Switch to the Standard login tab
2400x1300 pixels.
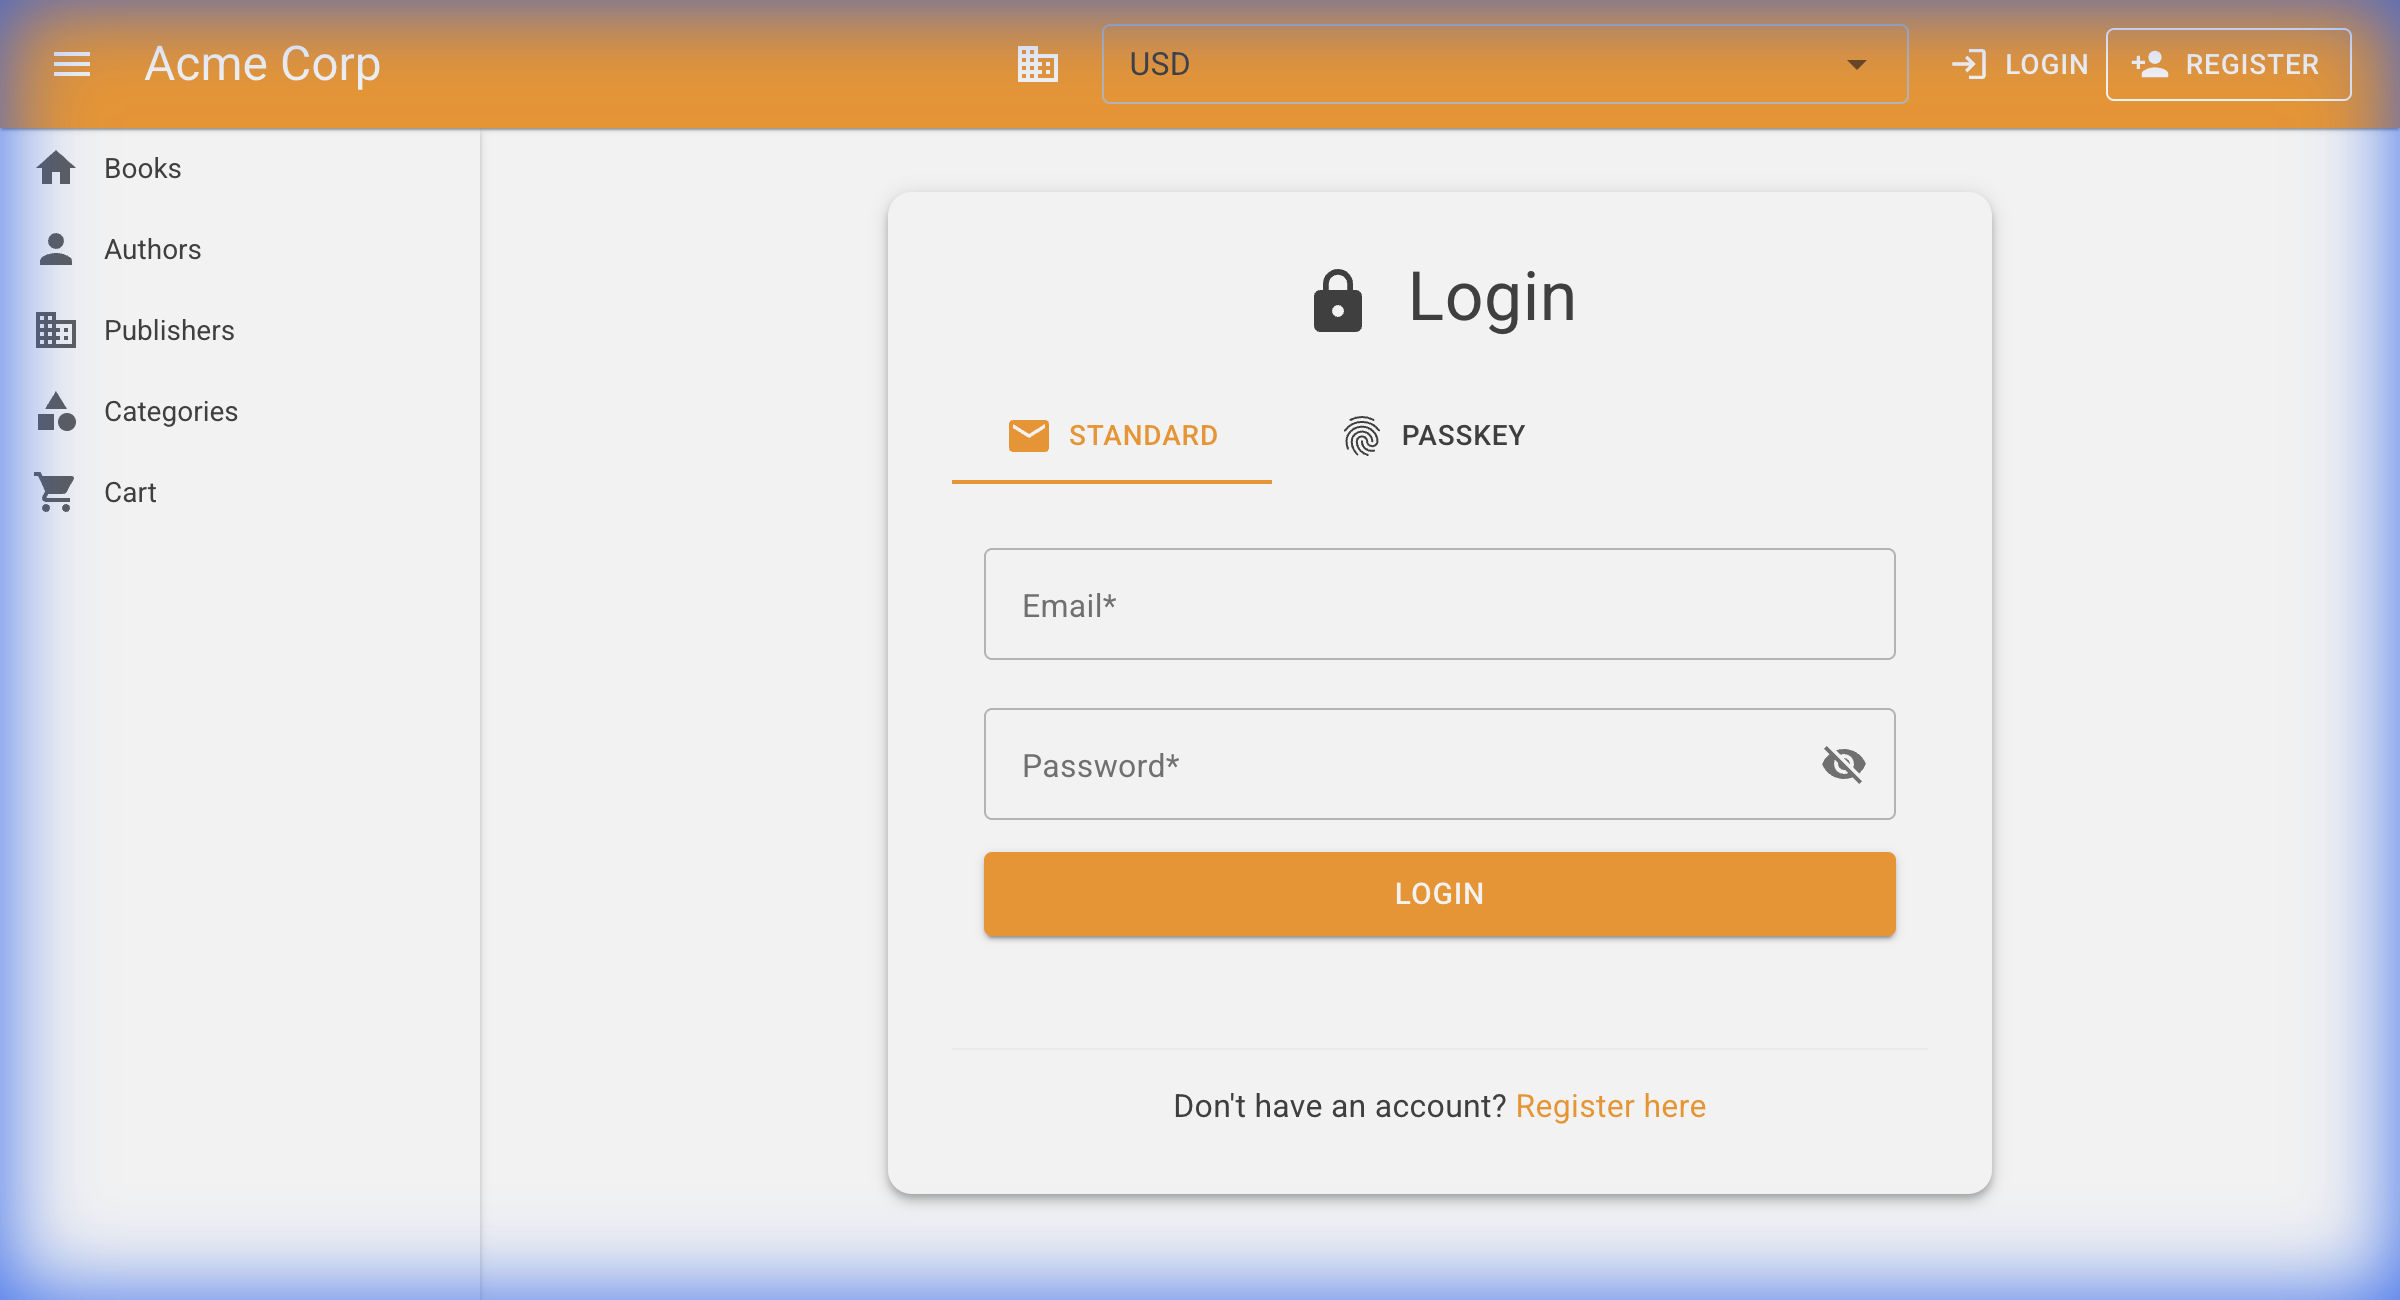[1112, 436]
